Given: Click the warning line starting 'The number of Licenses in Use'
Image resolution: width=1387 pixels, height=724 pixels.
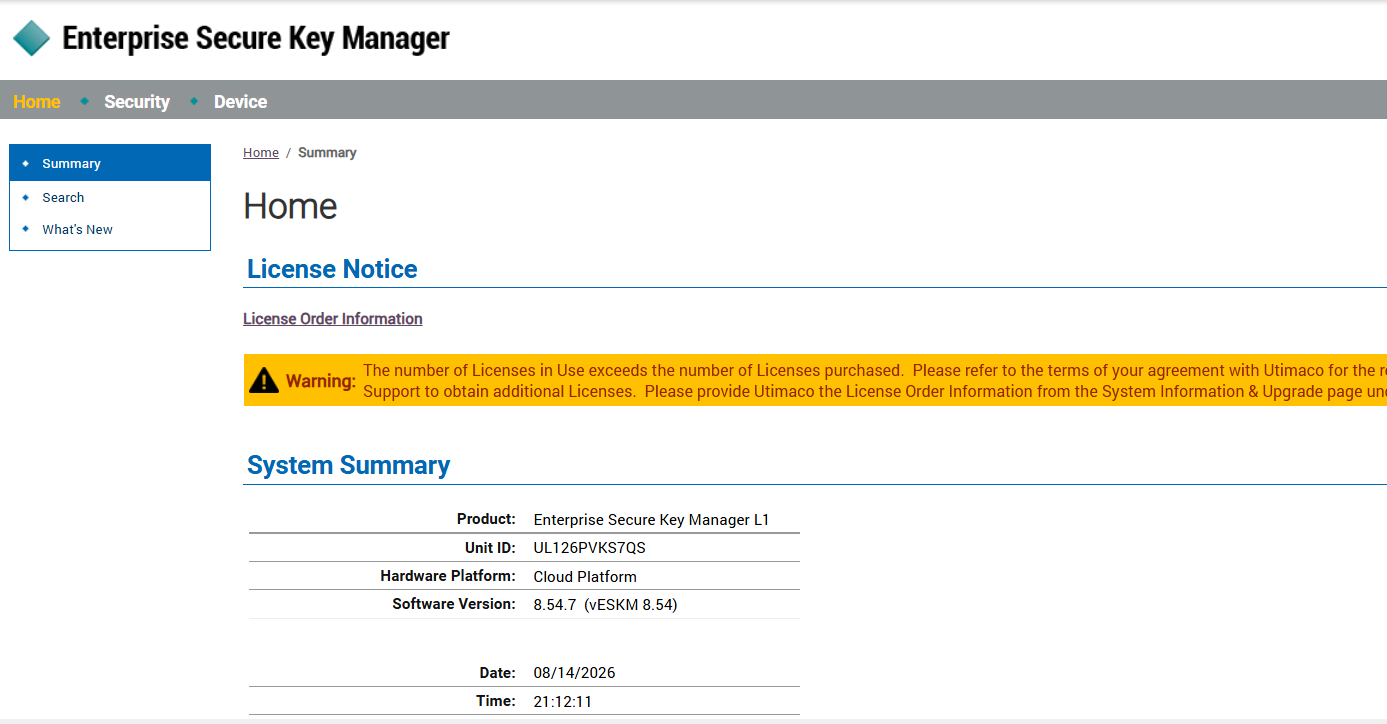Looking at the screenshot, I should 875,371.
